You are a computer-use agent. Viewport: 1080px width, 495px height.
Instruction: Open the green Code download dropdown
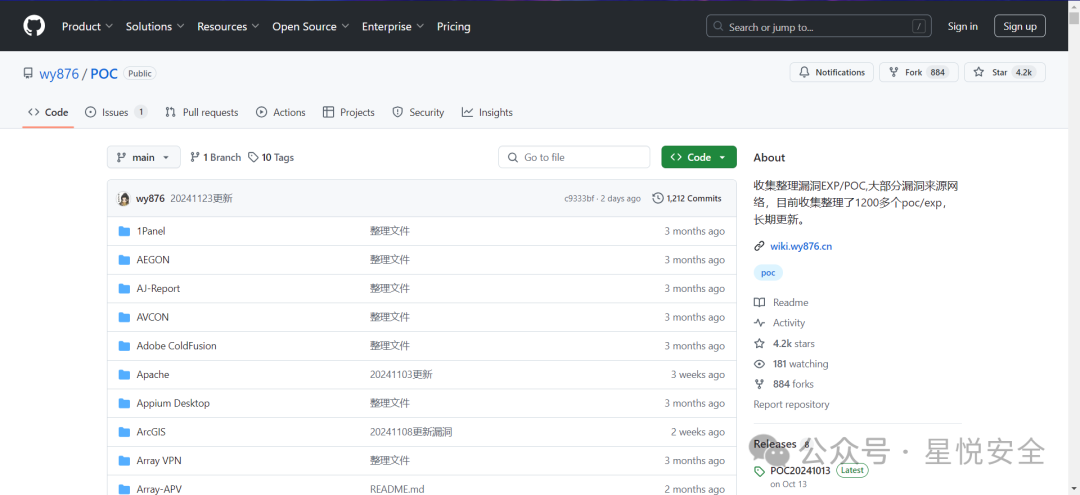click(698, 157)
